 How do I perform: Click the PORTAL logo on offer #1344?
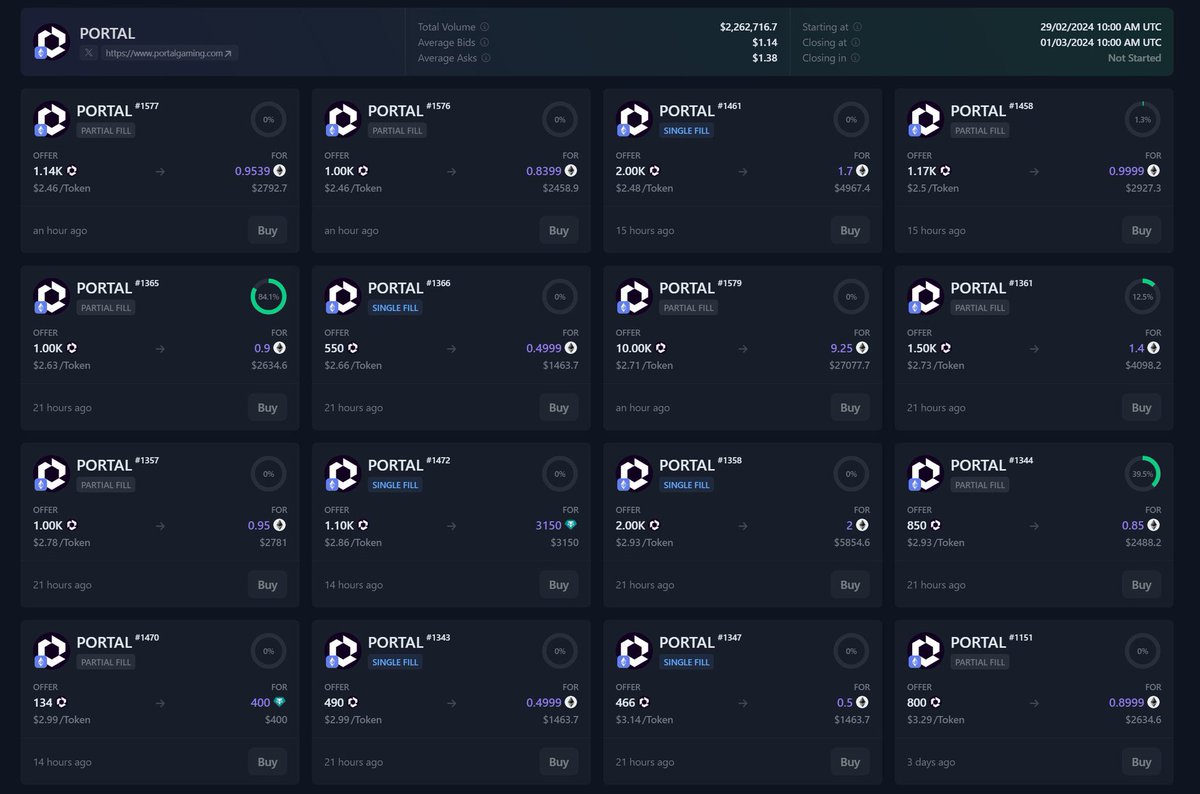(925, 472)
